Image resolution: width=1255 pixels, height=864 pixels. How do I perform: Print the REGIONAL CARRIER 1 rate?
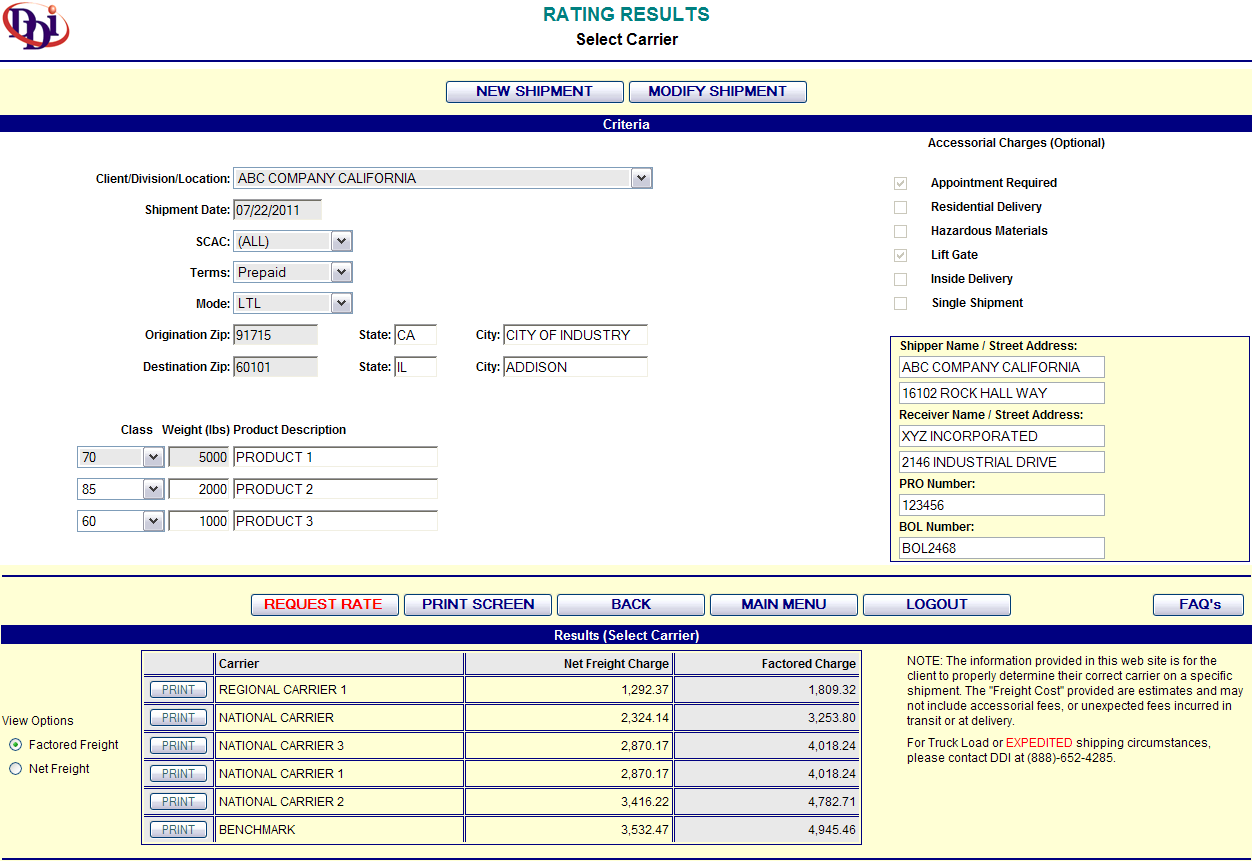coord(179,690)
